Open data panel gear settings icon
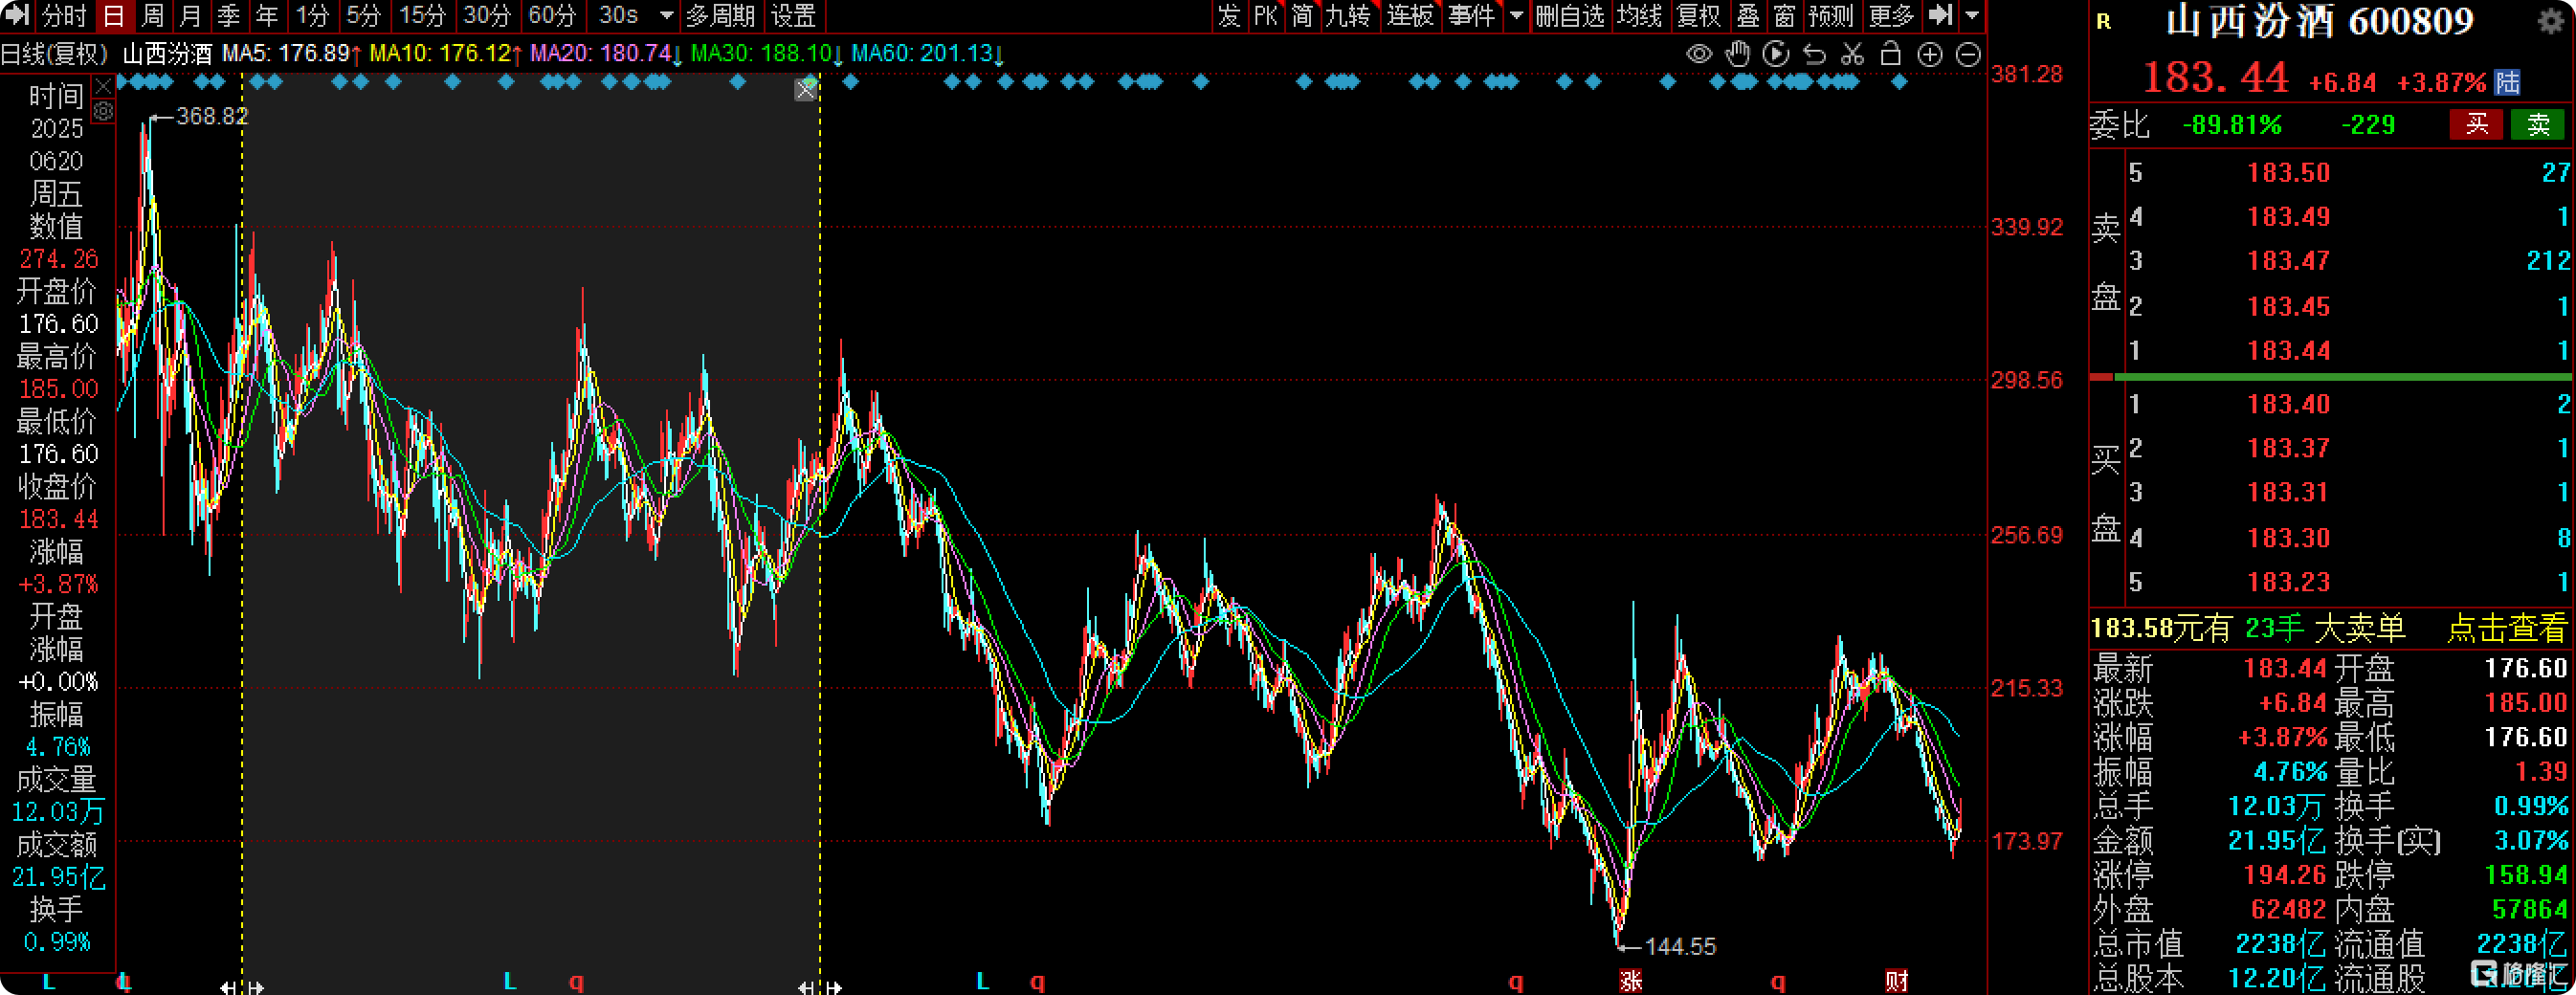2576x995 pixels. 103,111
